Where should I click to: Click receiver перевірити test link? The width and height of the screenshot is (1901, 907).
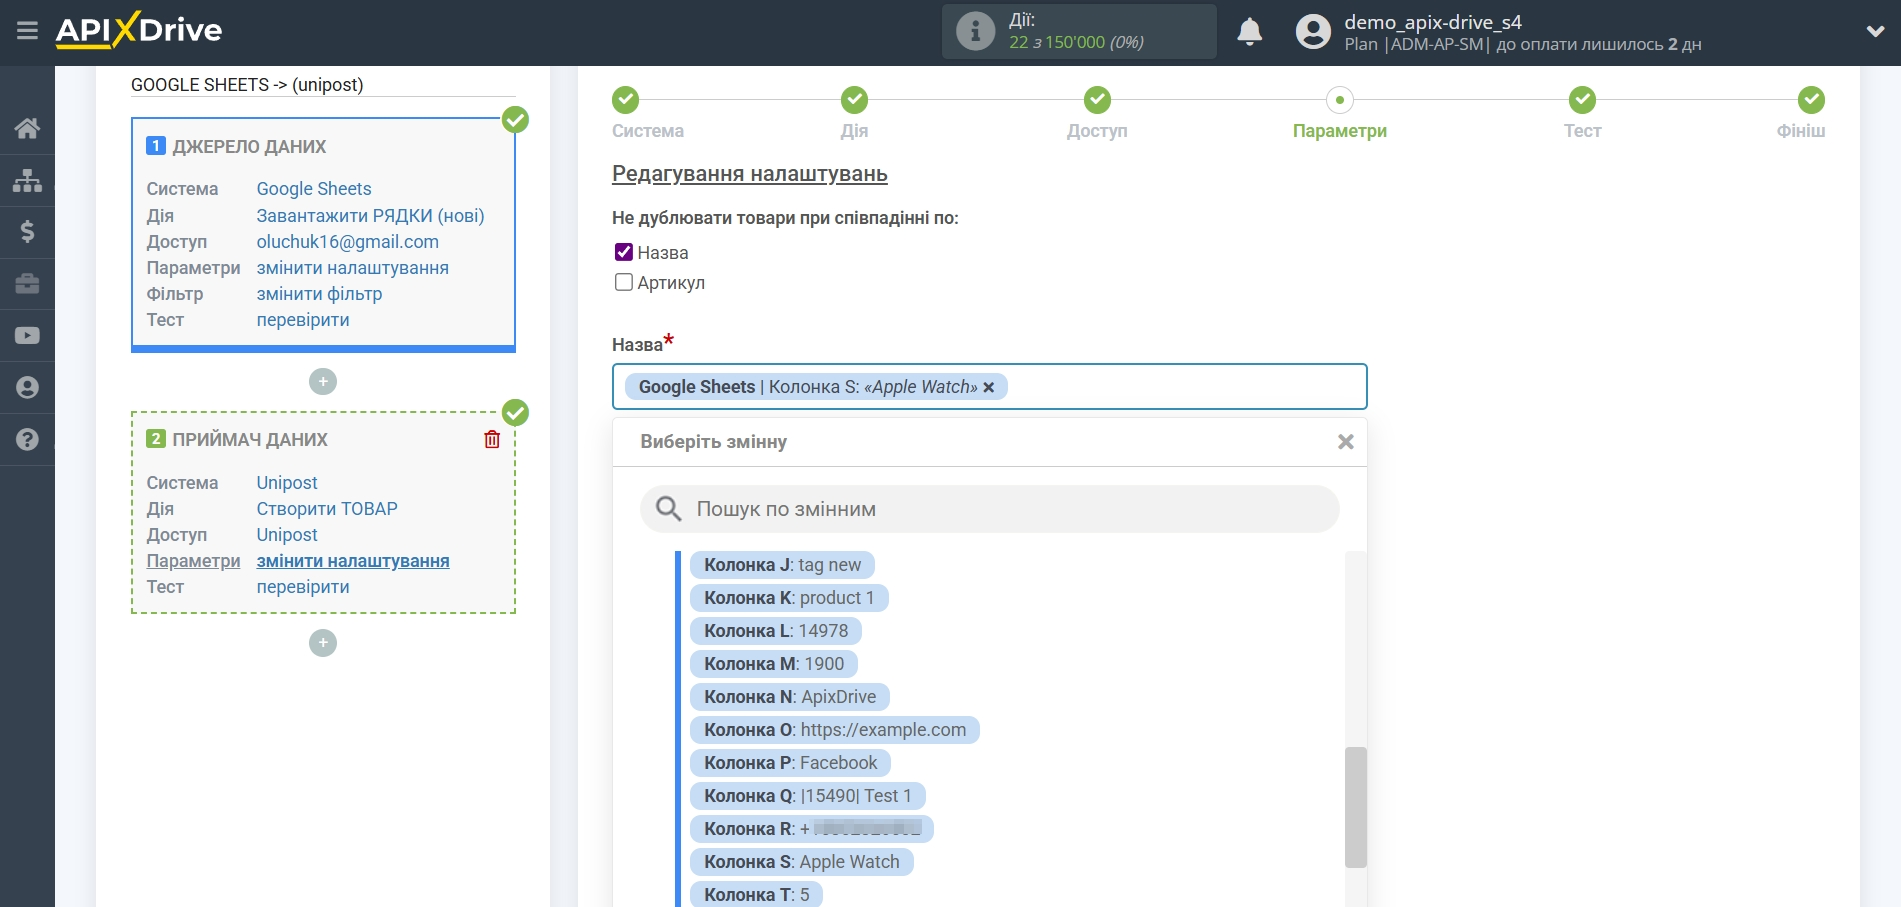303,587
